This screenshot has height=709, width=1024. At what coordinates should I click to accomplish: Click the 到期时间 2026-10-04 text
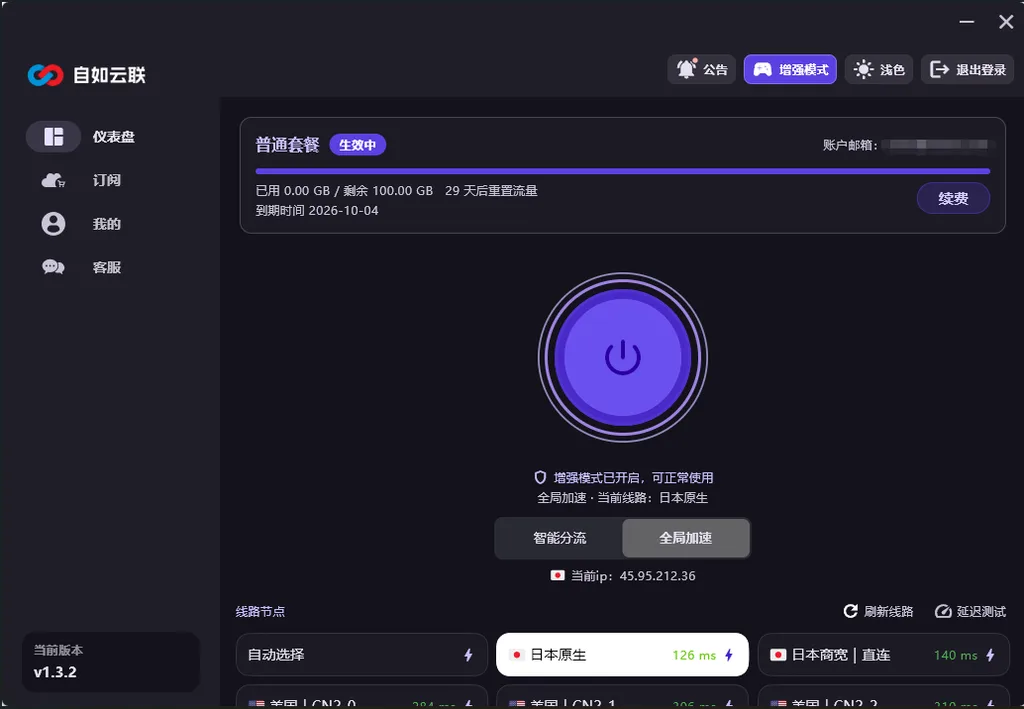(x=317, y=210)
